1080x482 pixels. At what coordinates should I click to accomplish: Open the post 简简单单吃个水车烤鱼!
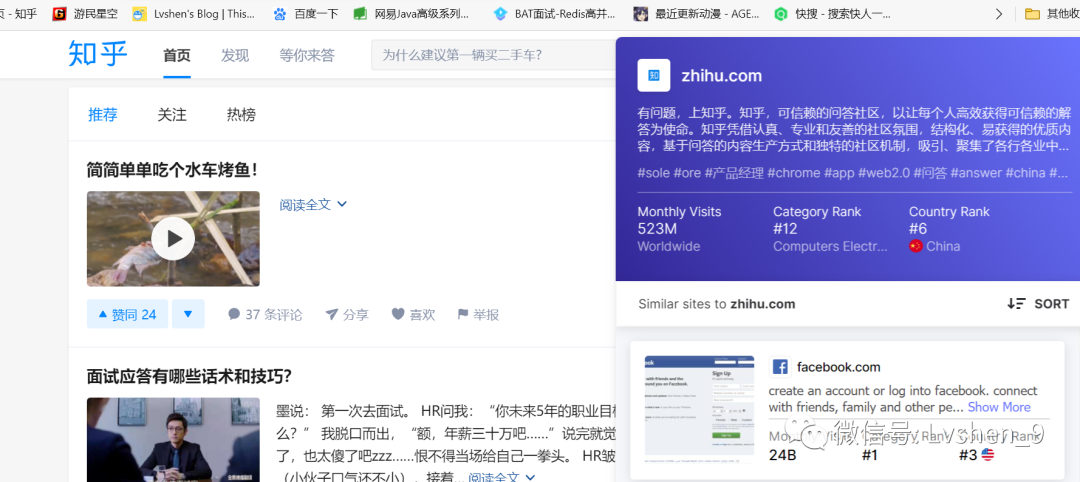click(x=172, y=169)
